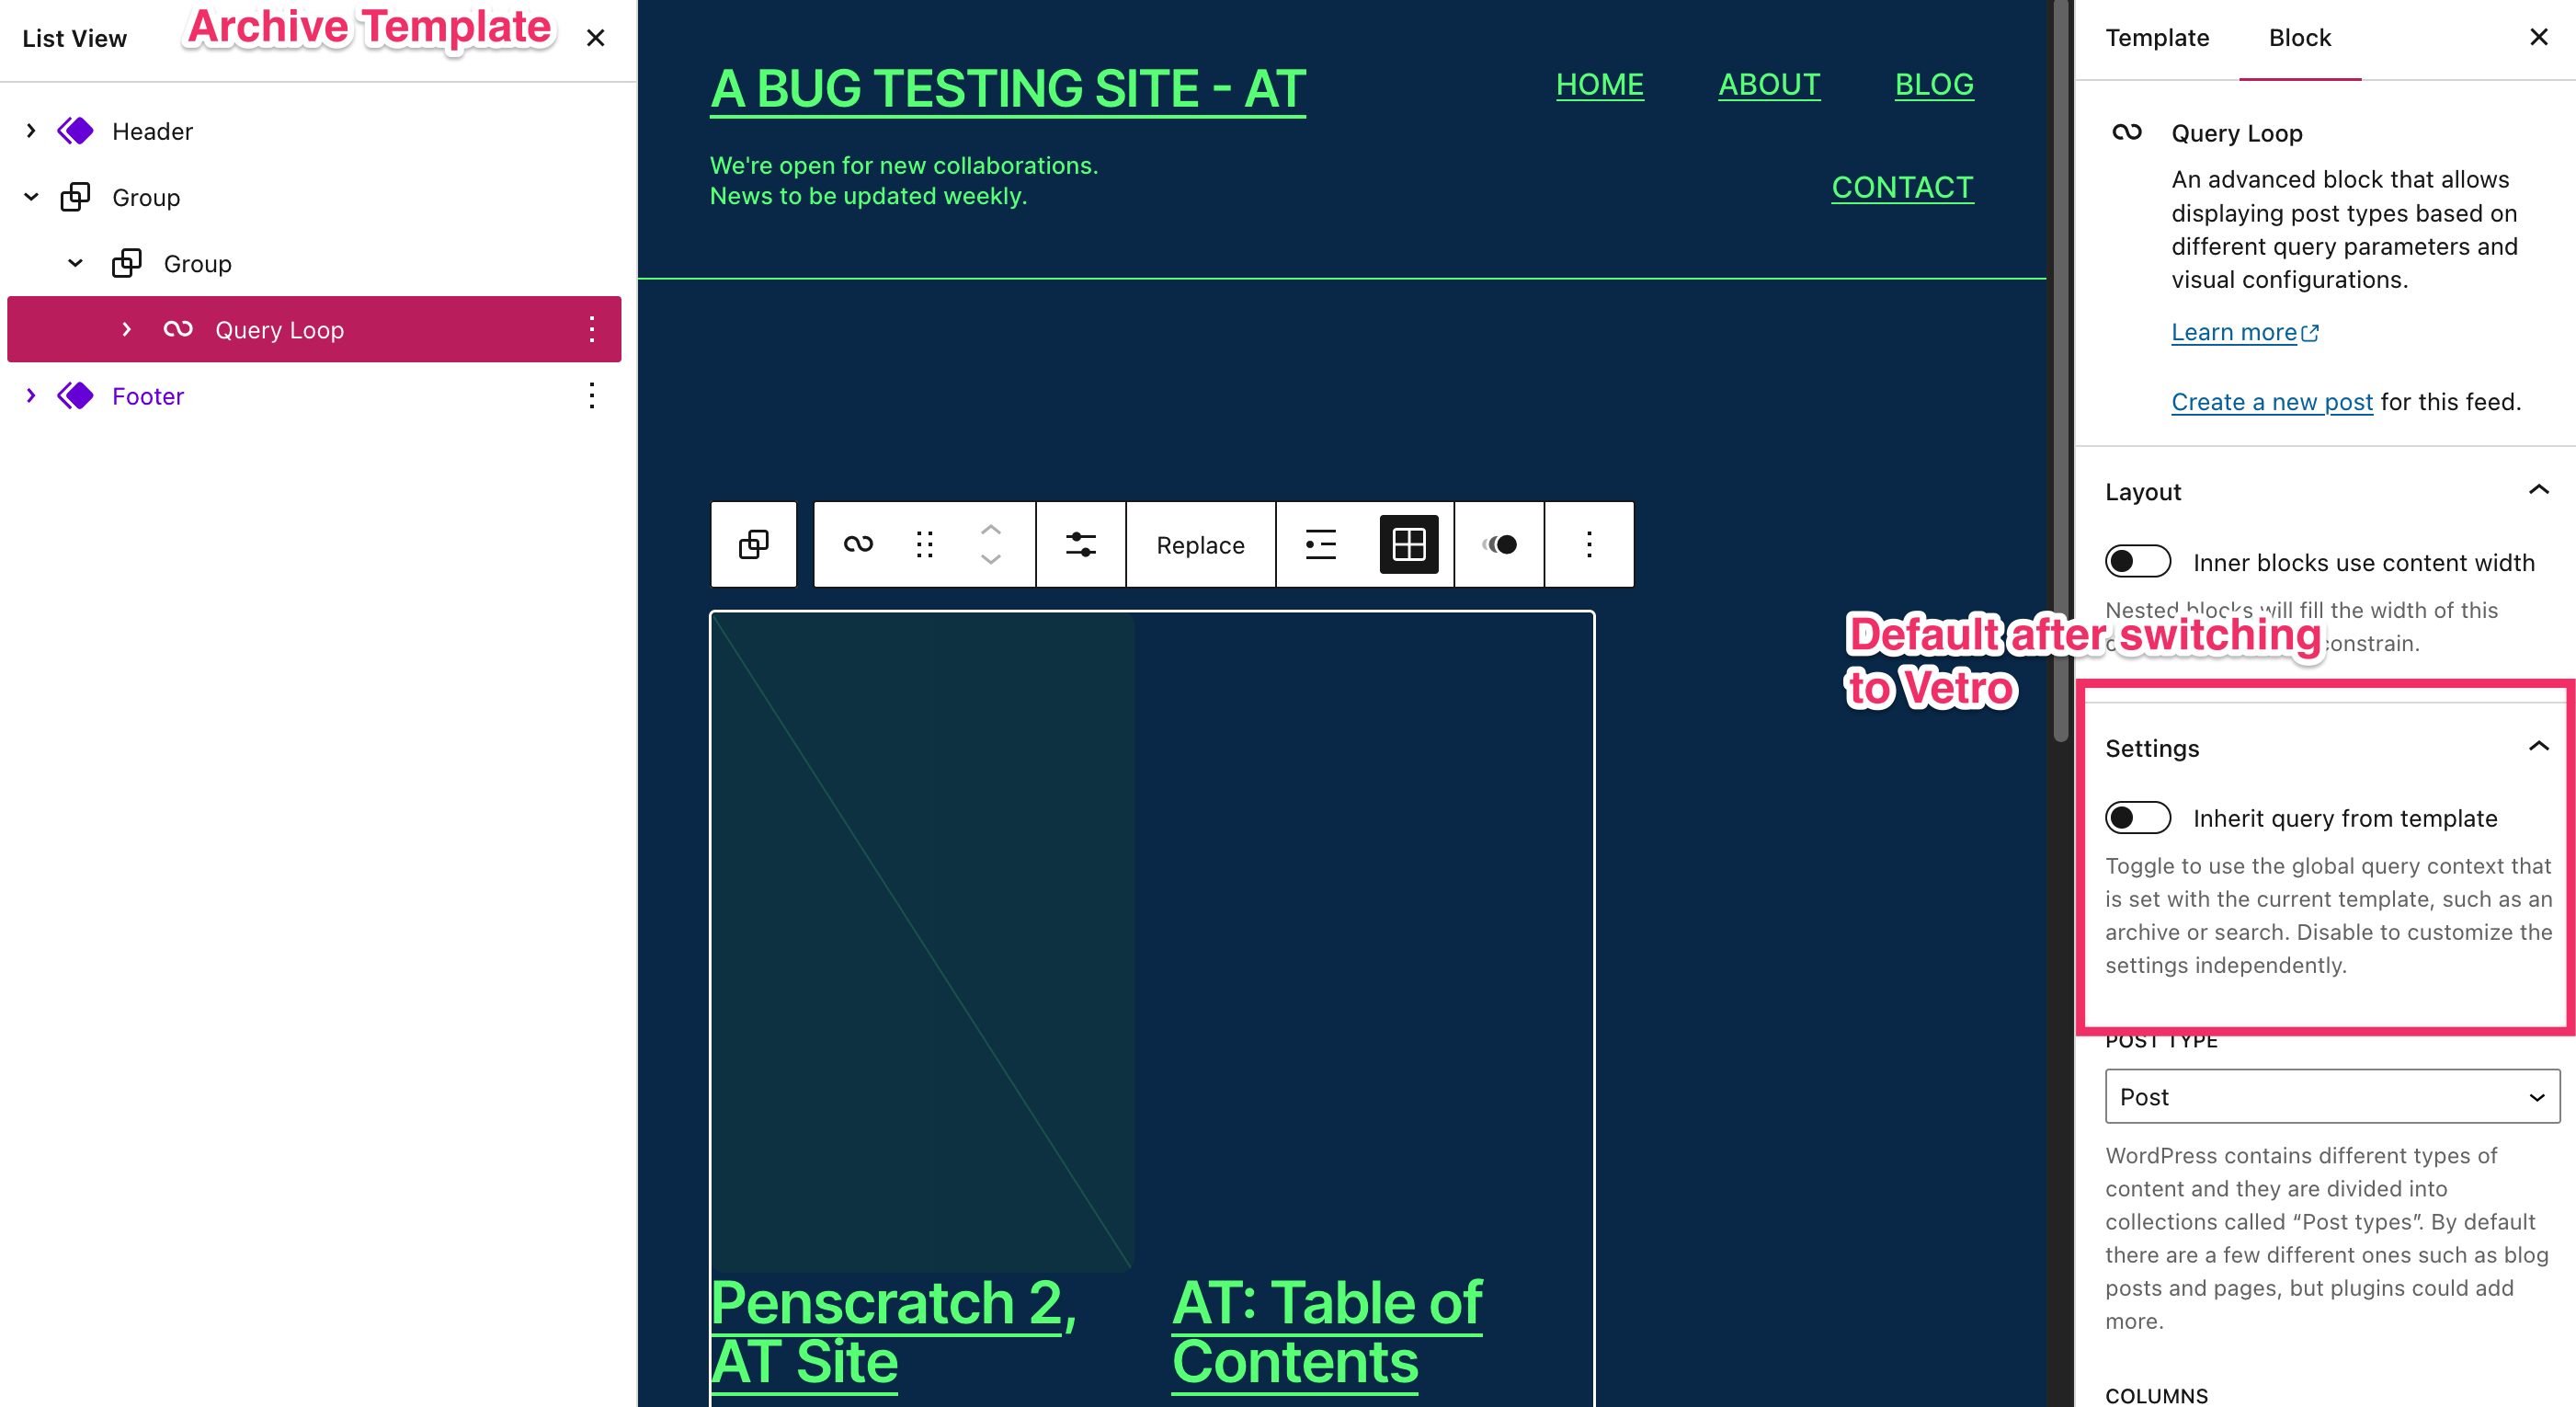Move the Query Loop block up
The image size is (2576, 1407).
coord(991,530)
